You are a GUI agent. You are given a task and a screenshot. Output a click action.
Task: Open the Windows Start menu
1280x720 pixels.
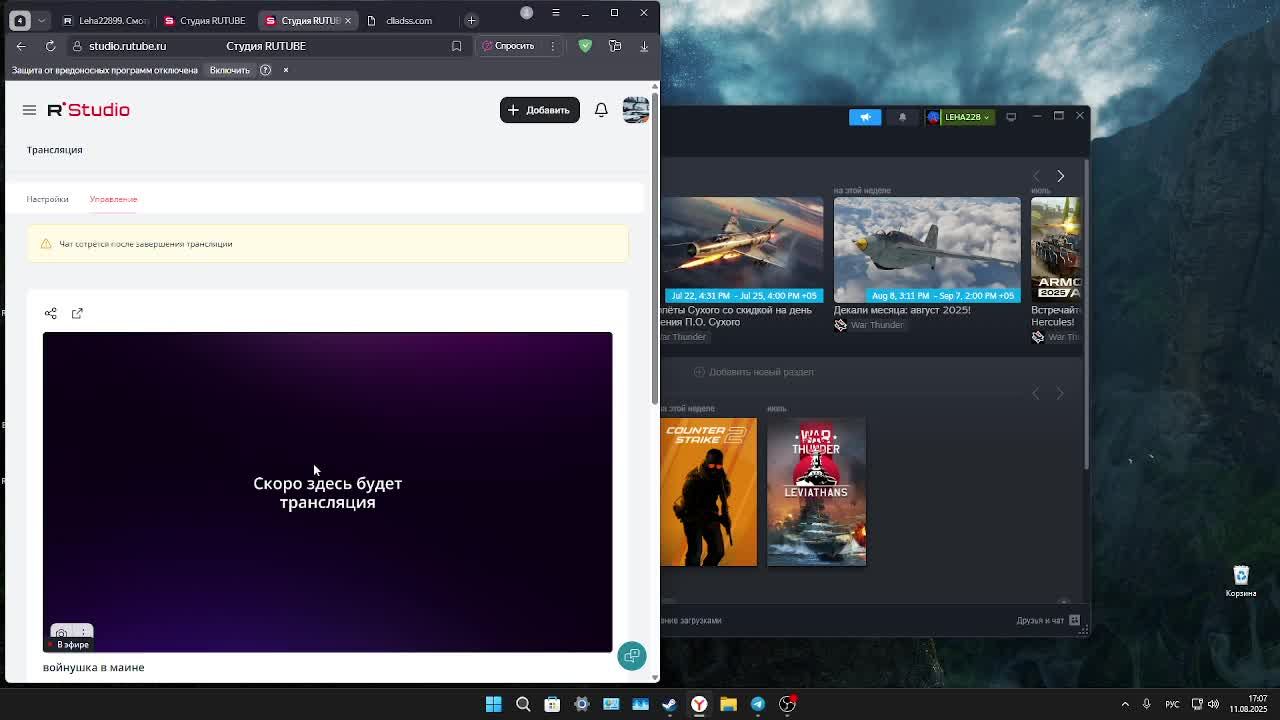[x=494, y=704]
